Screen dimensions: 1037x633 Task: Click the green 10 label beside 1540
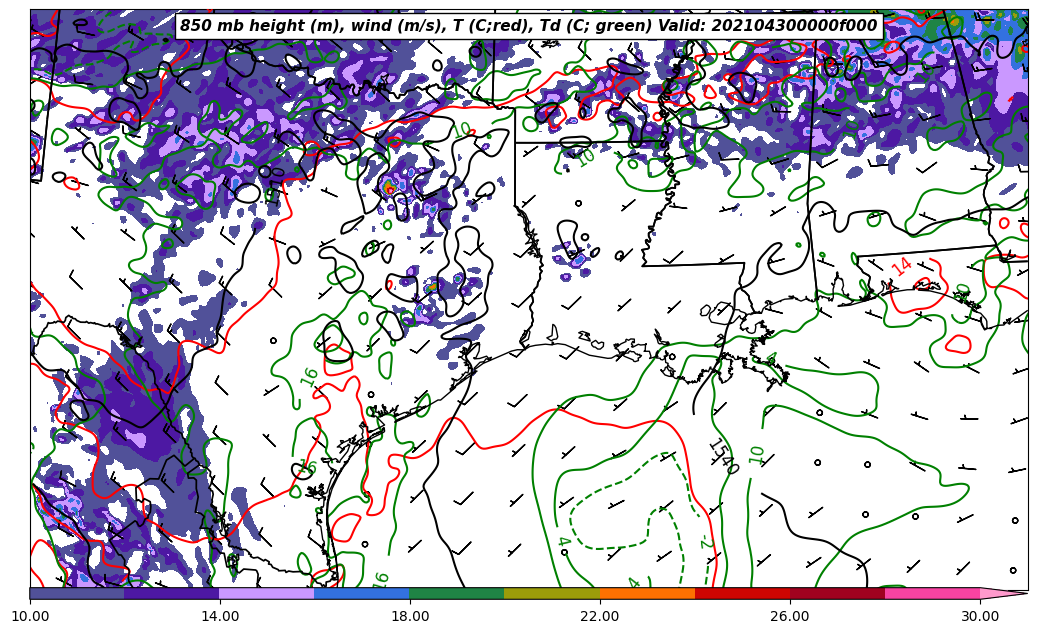(x=757, y=454)
